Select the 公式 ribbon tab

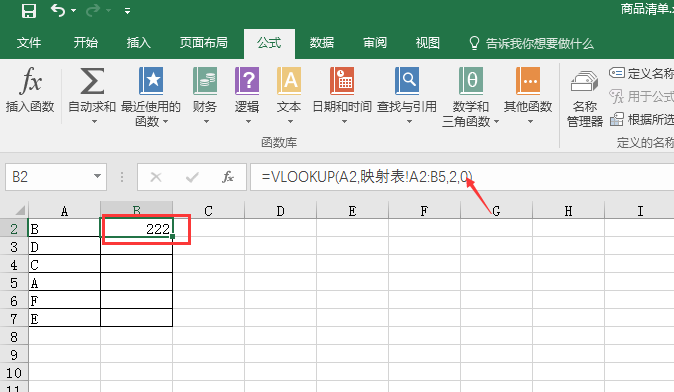[269, 43]
